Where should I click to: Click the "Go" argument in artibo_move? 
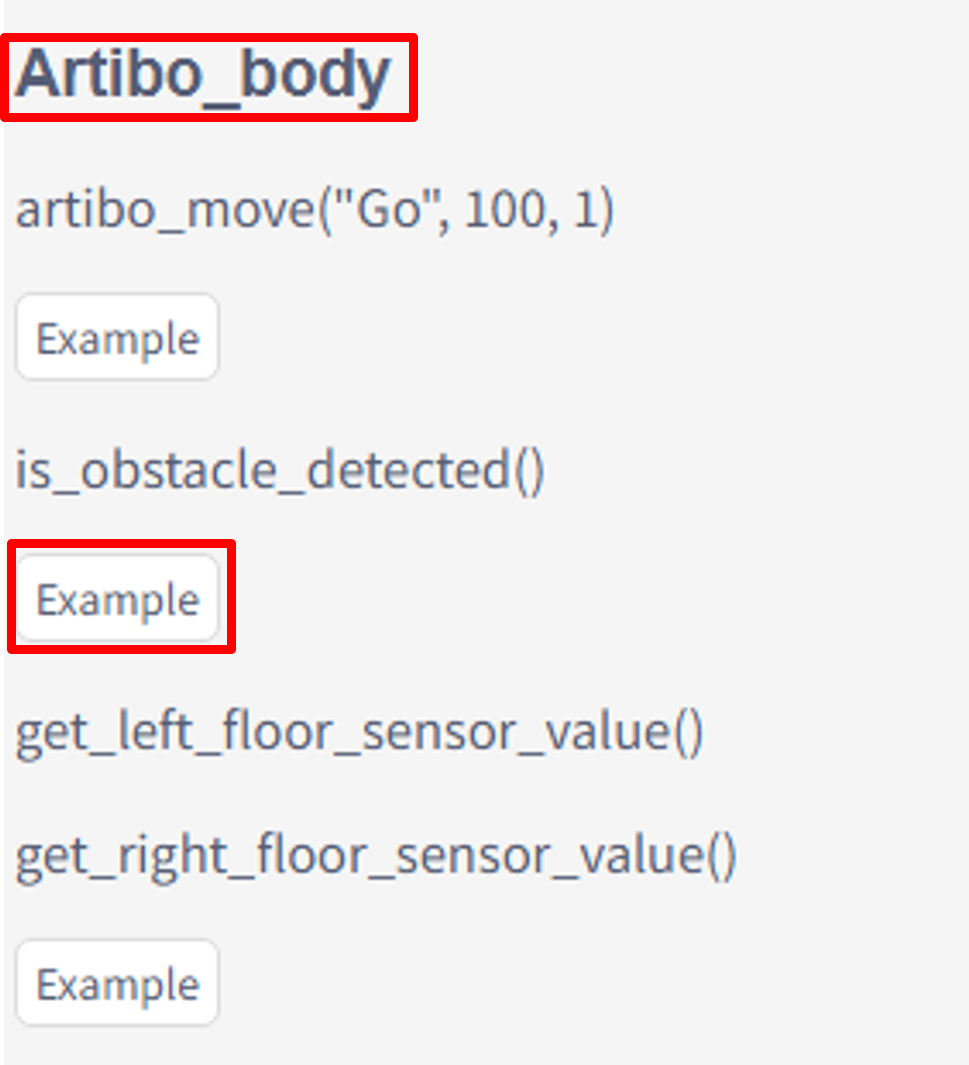click(393, 211)
